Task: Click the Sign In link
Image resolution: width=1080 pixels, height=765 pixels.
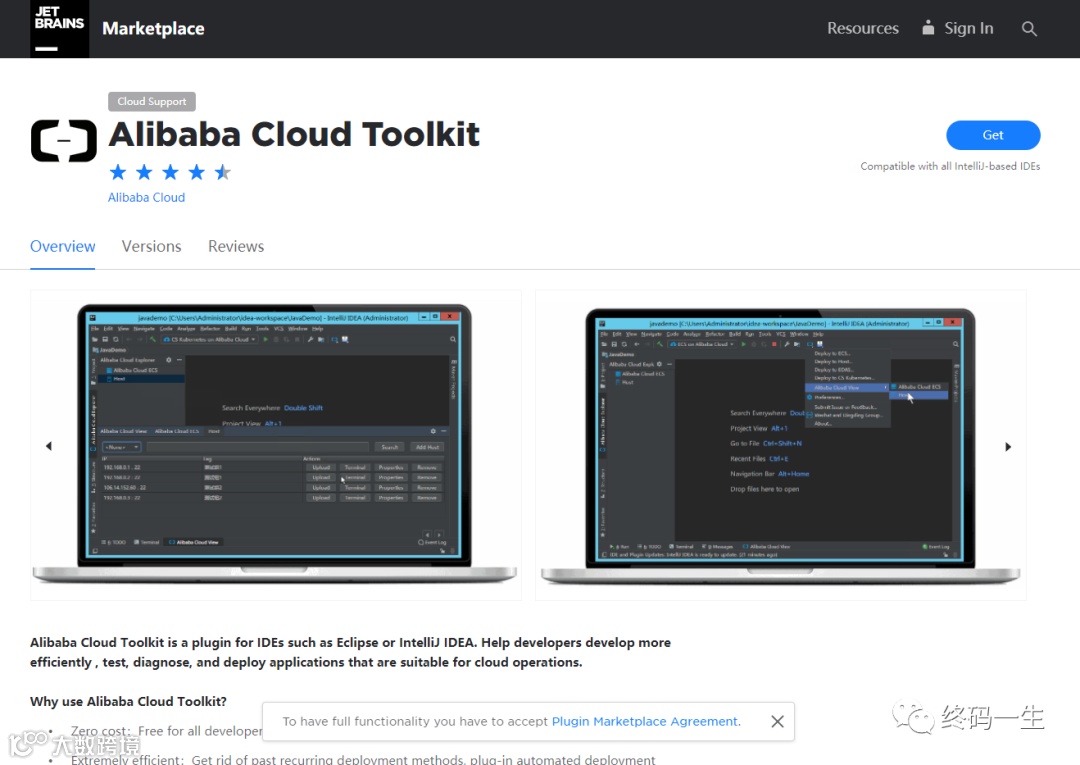Action: click(958, 28)
